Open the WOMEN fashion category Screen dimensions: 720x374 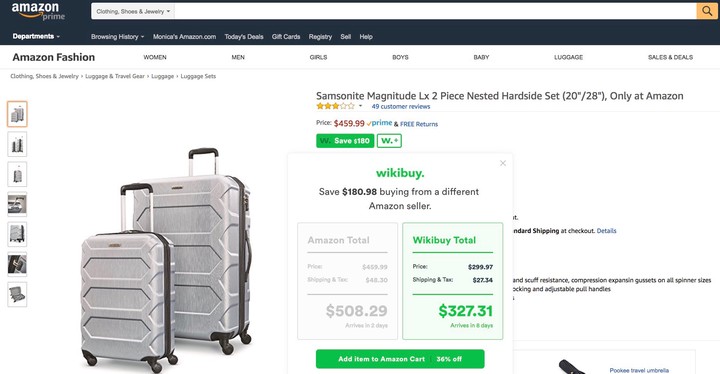tap(155, 57)
